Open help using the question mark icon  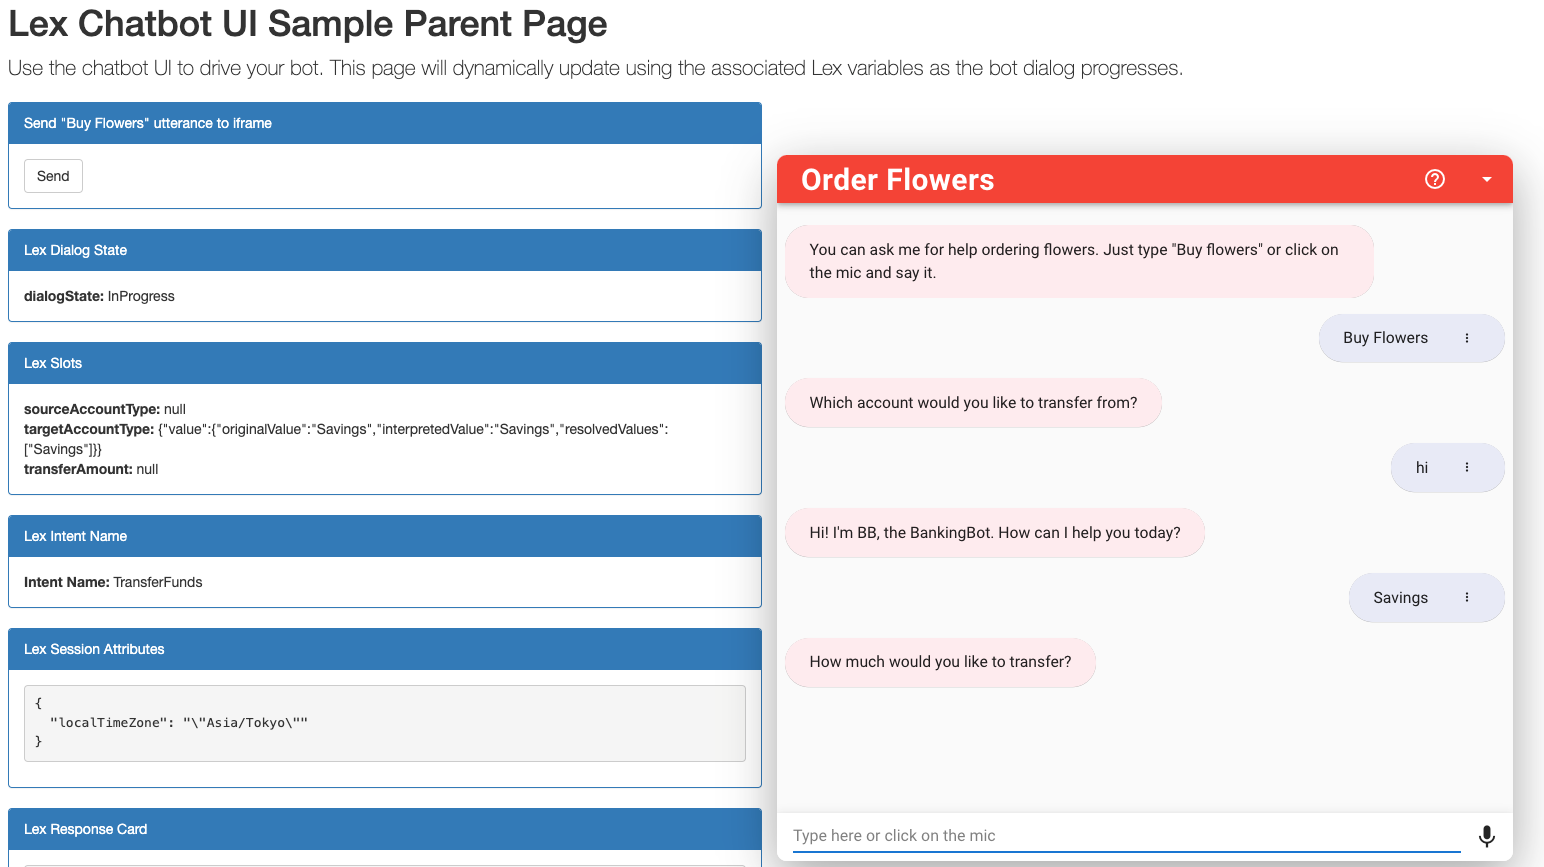click(x=1435, y=180)
